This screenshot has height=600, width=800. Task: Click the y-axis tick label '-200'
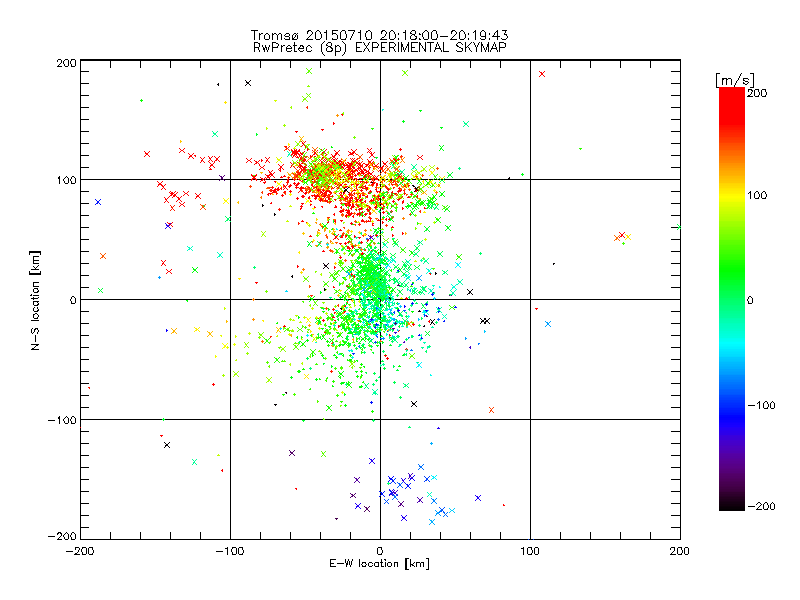click(x=62, y=536)
